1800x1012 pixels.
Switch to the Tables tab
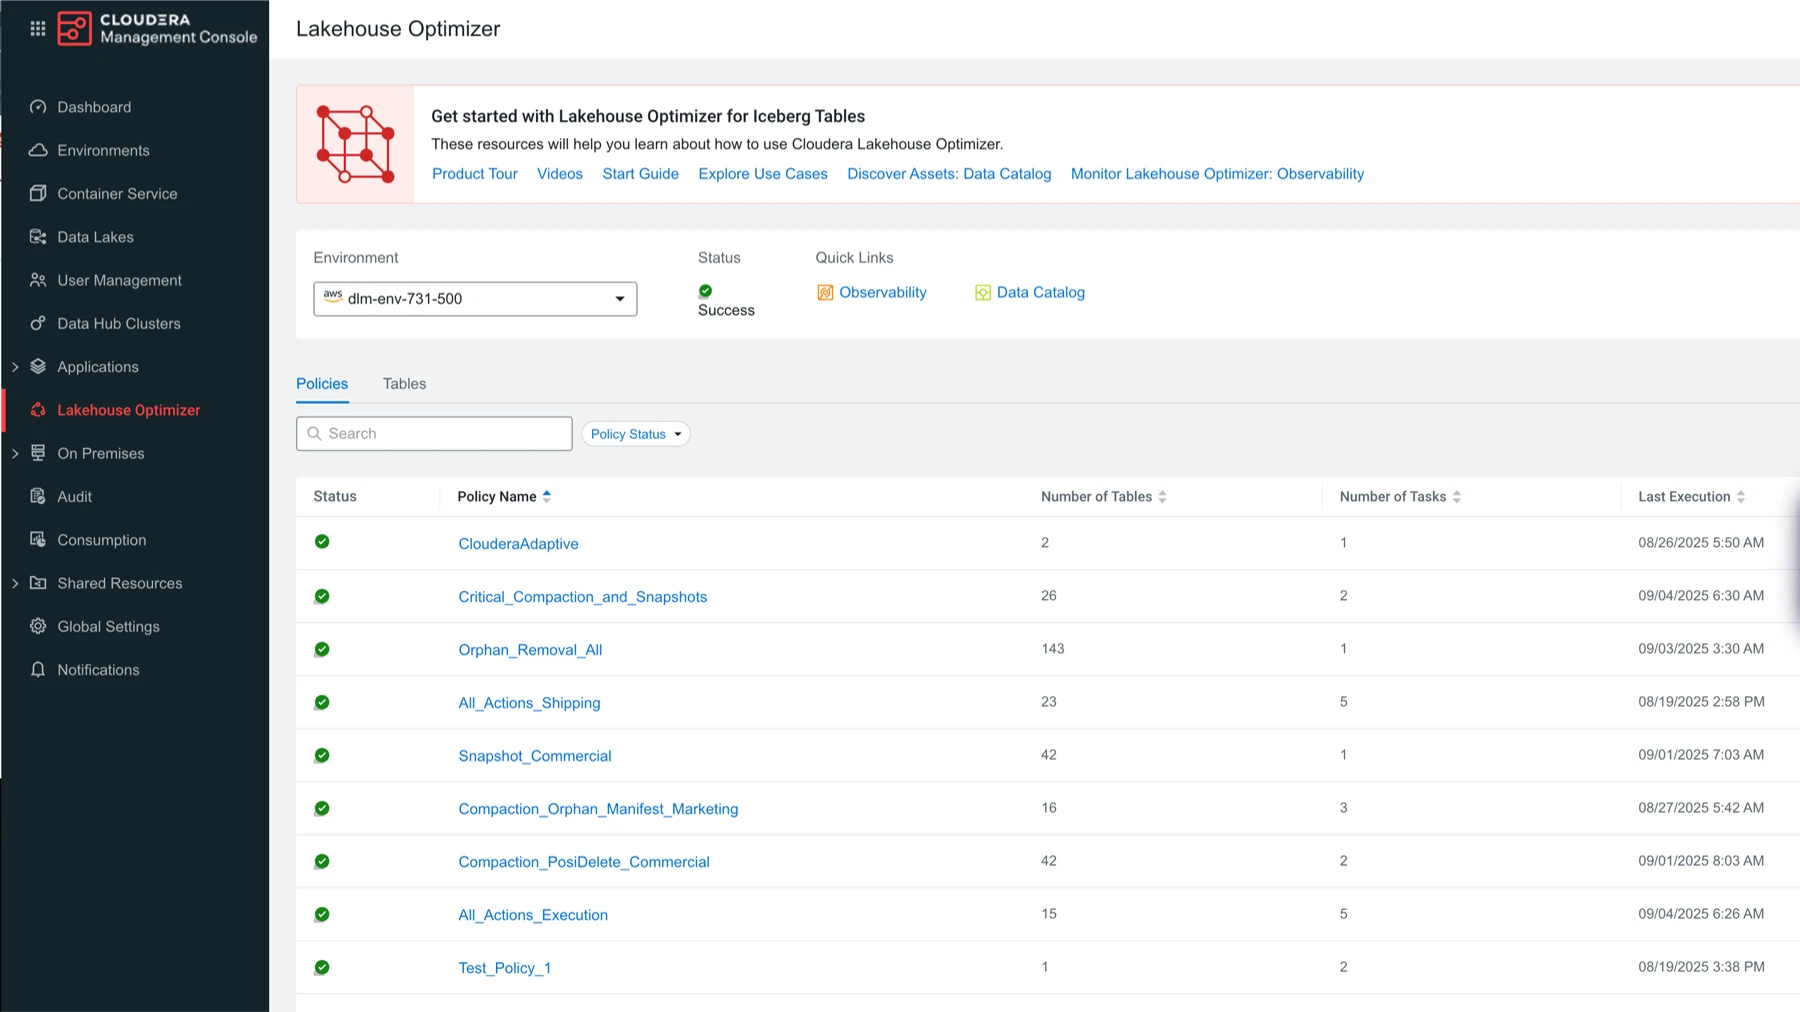[x=404, y=383]
